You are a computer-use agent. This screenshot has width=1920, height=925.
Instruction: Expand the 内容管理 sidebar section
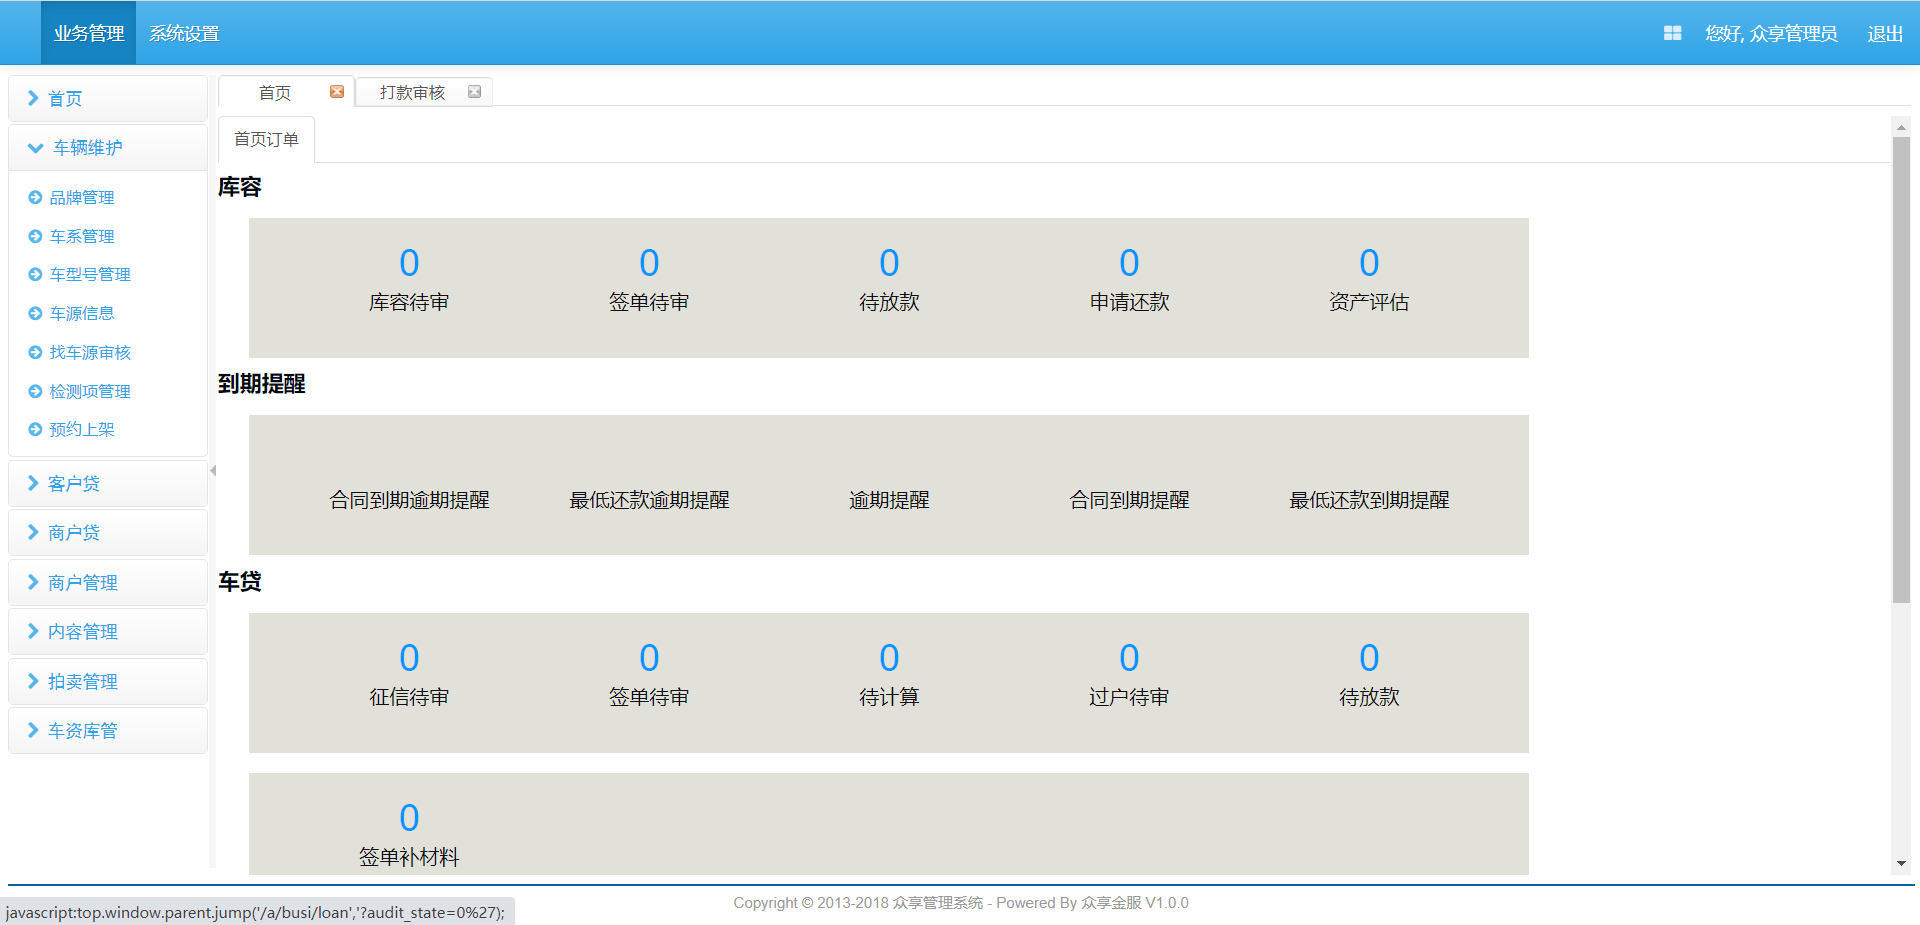108,632
